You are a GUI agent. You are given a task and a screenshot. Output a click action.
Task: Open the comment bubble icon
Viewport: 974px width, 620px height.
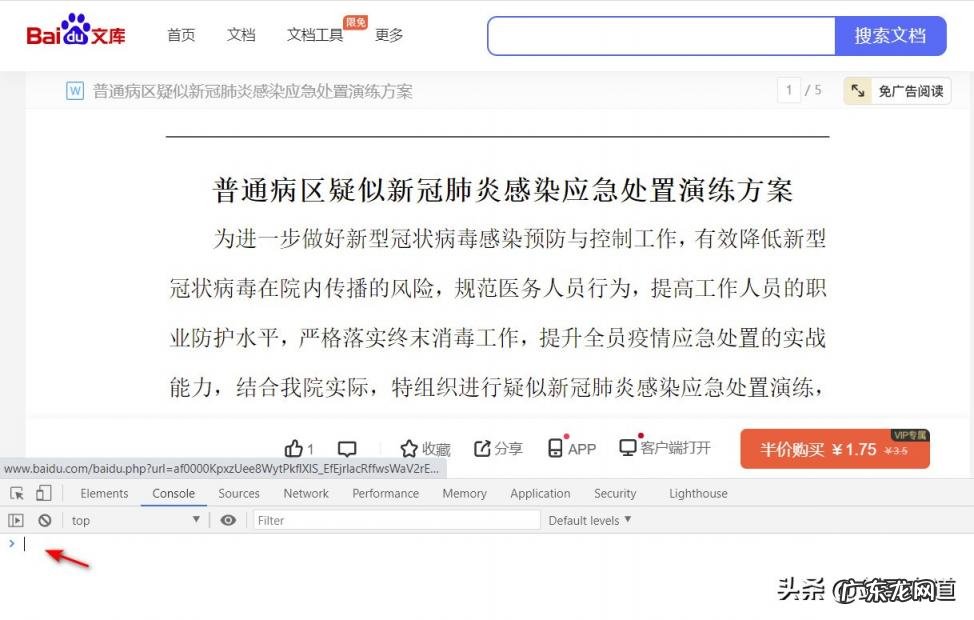[x=347, y=447]
